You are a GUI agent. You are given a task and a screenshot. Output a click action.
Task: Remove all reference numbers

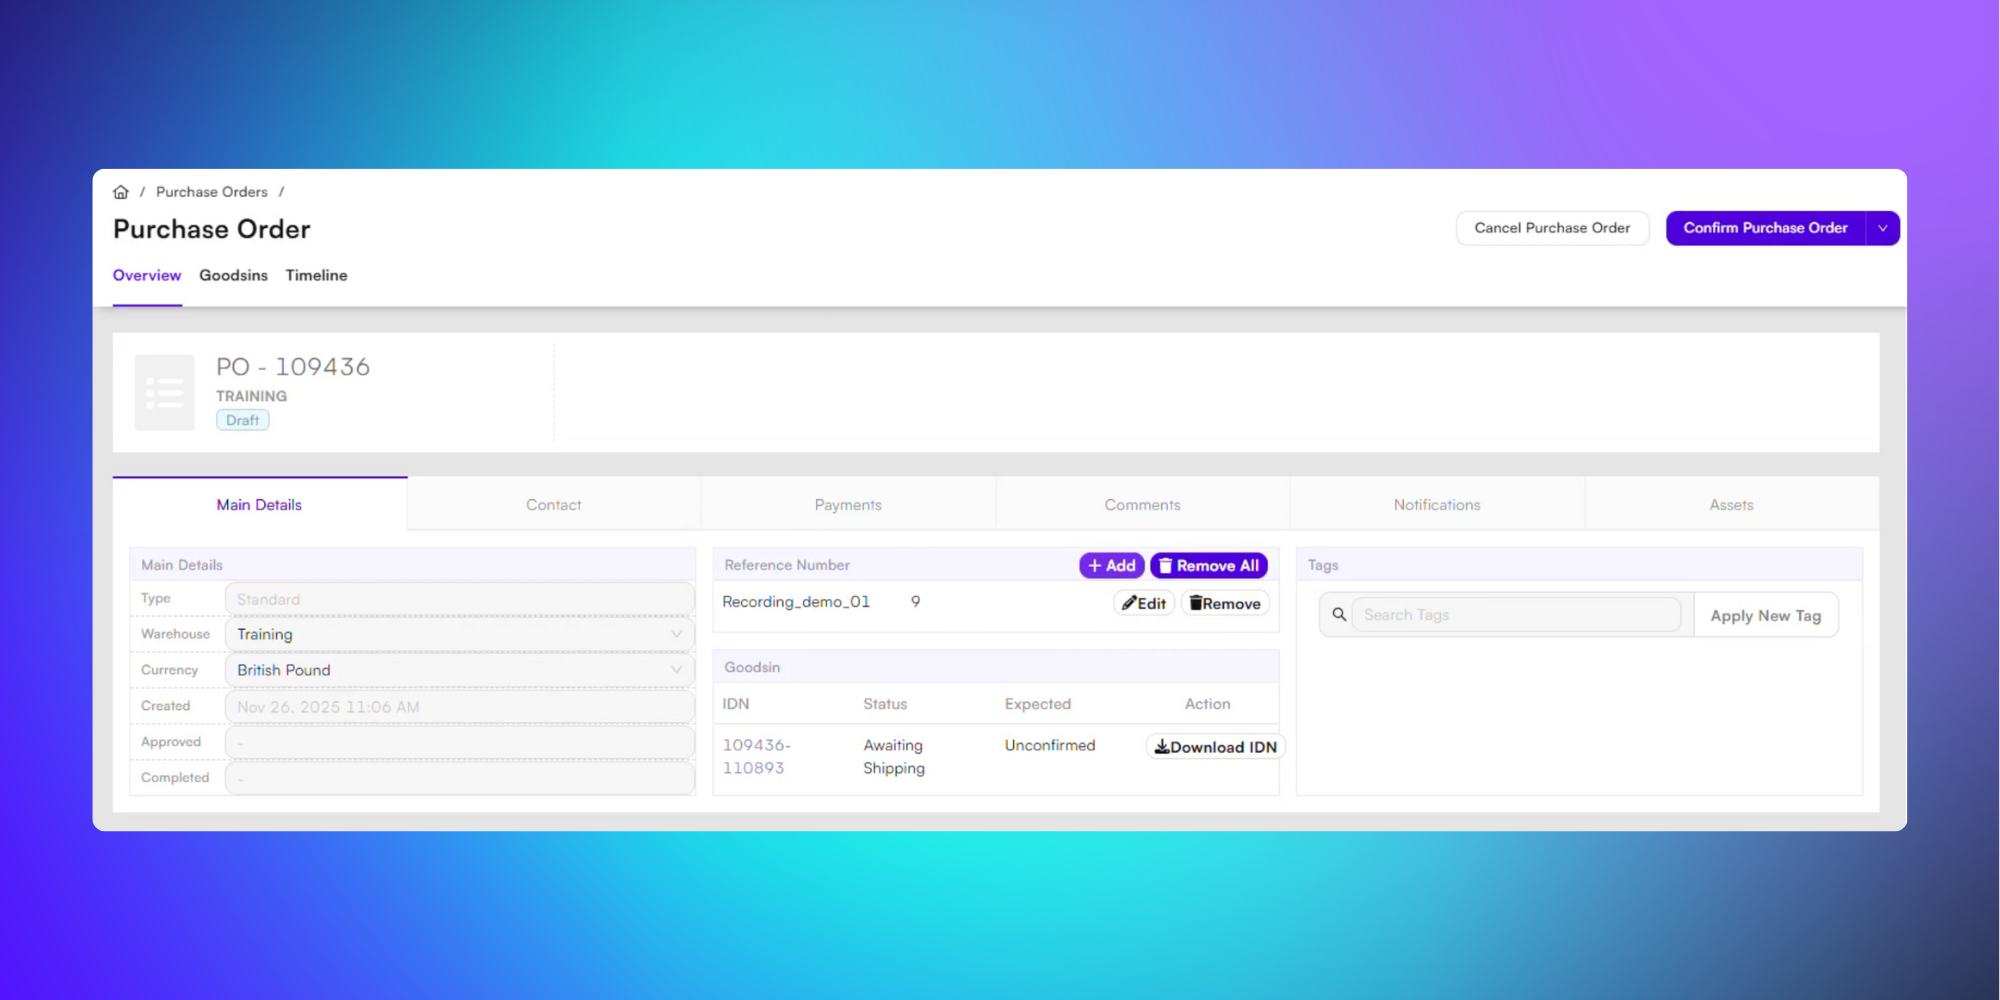1209,566
